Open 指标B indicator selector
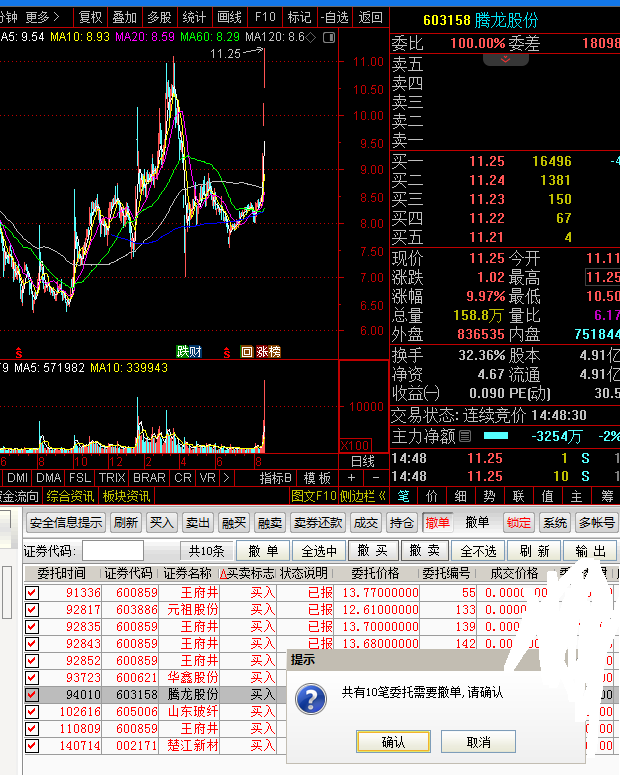 pyautogui.click(x=275, y=478)
